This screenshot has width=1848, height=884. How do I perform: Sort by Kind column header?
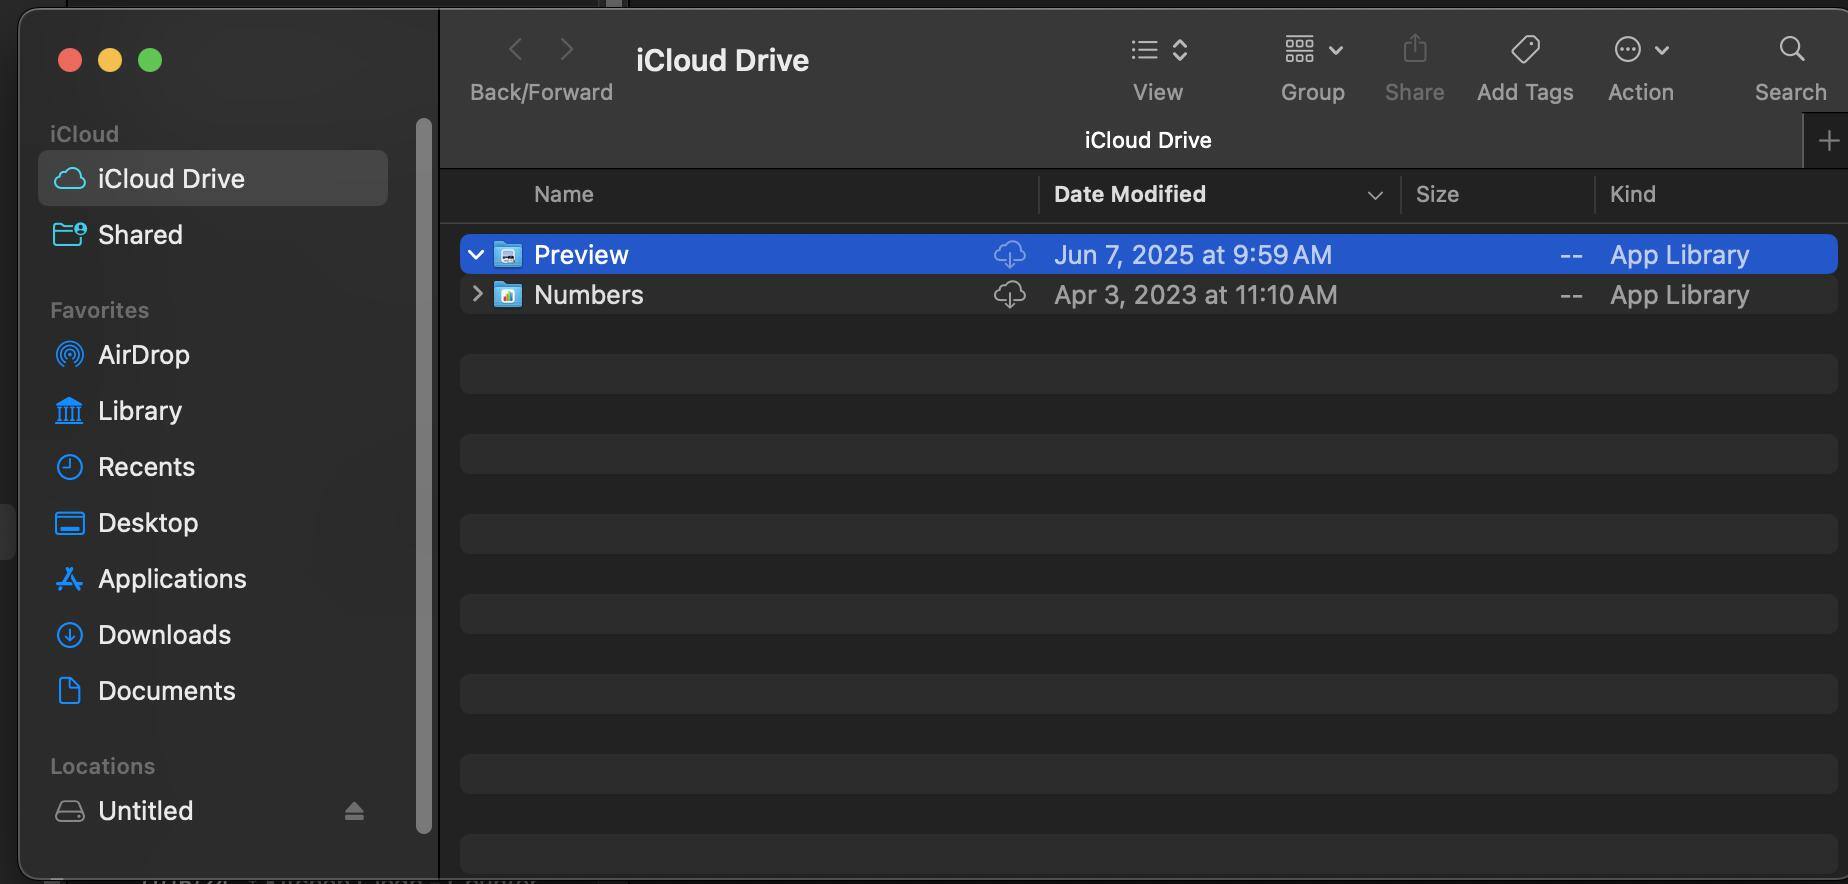tap(1632, 195)
